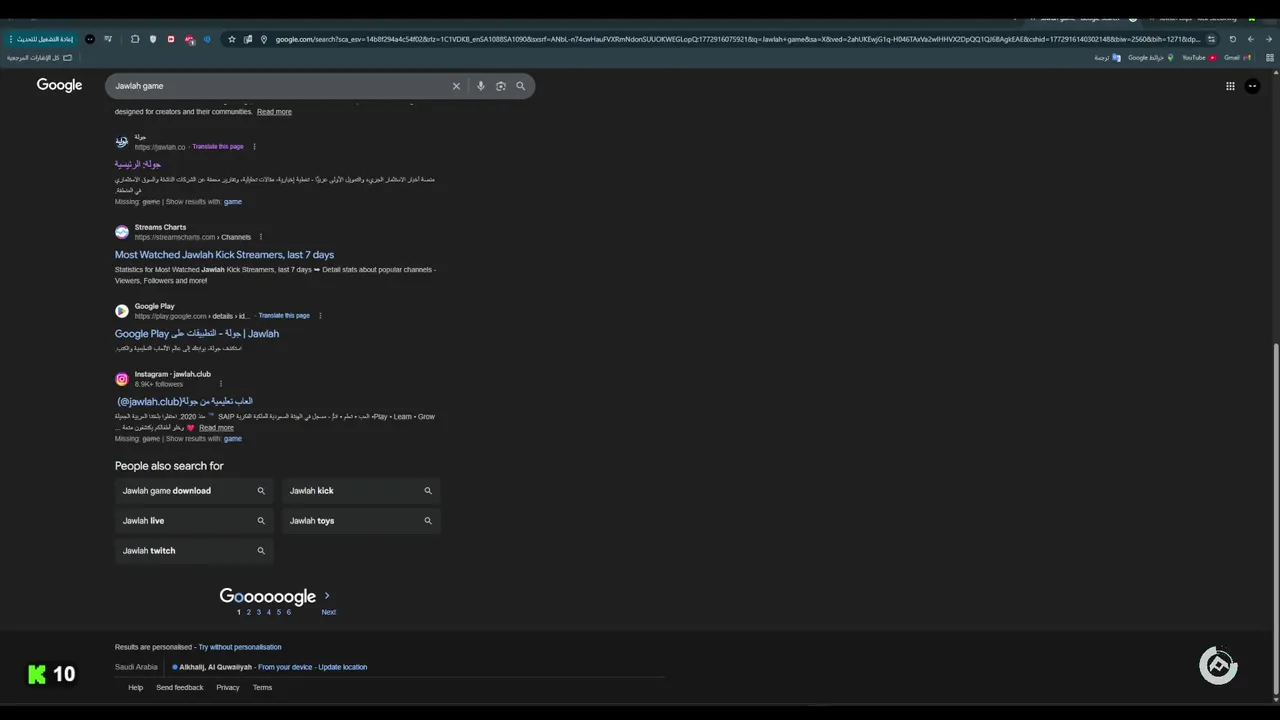Go to results page 6
The image size is (1280, 720).
coord(289,612)
